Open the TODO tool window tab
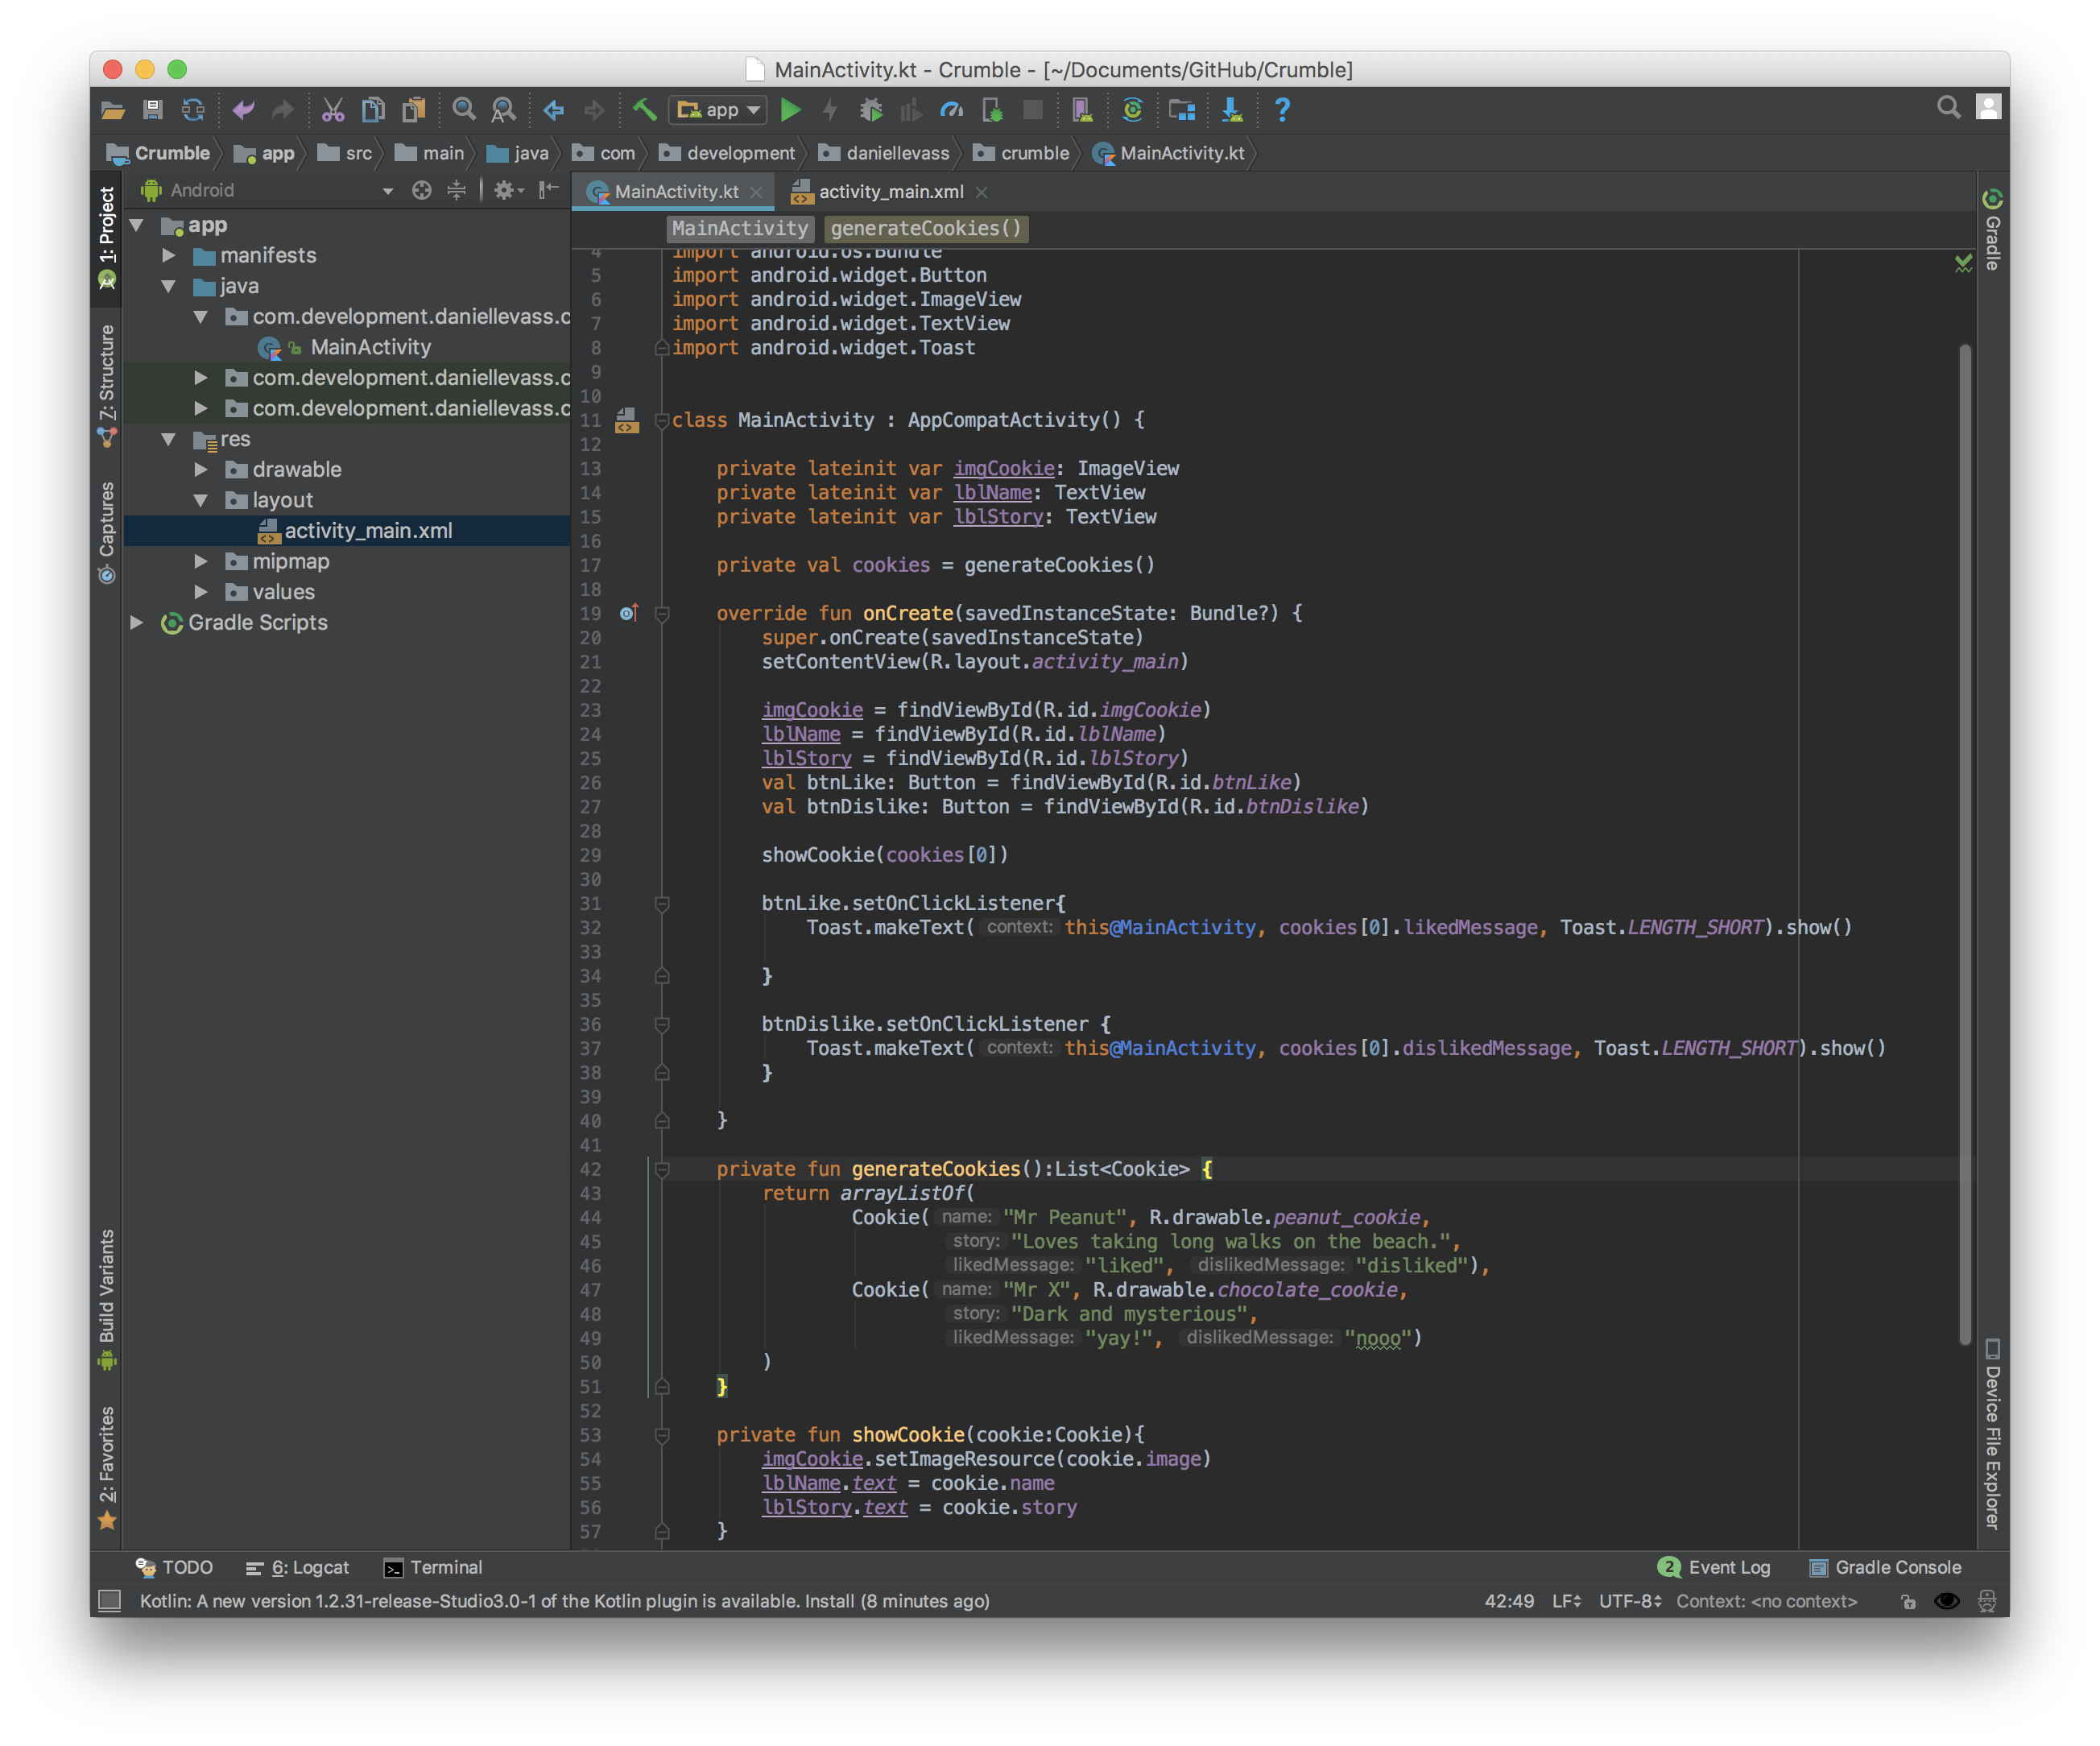Screen dimensions: 2100x1746 coord(175,1567)
